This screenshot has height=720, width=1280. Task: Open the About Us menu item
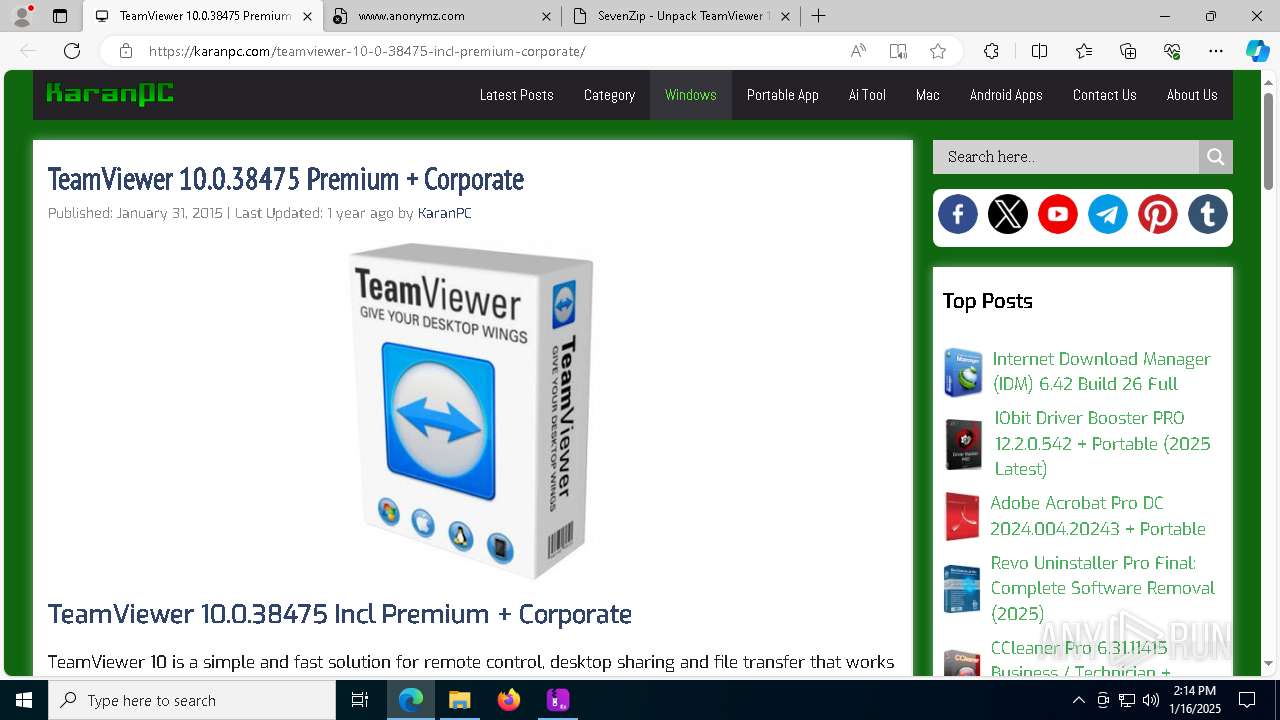coord(1192,95)
